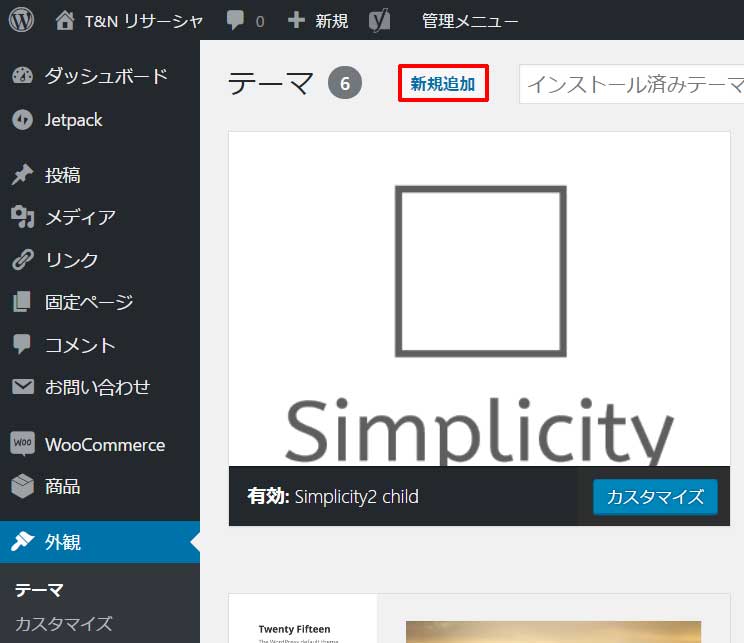
Task: Click the WooCommerce icon in sidebar
Action: 22,444
